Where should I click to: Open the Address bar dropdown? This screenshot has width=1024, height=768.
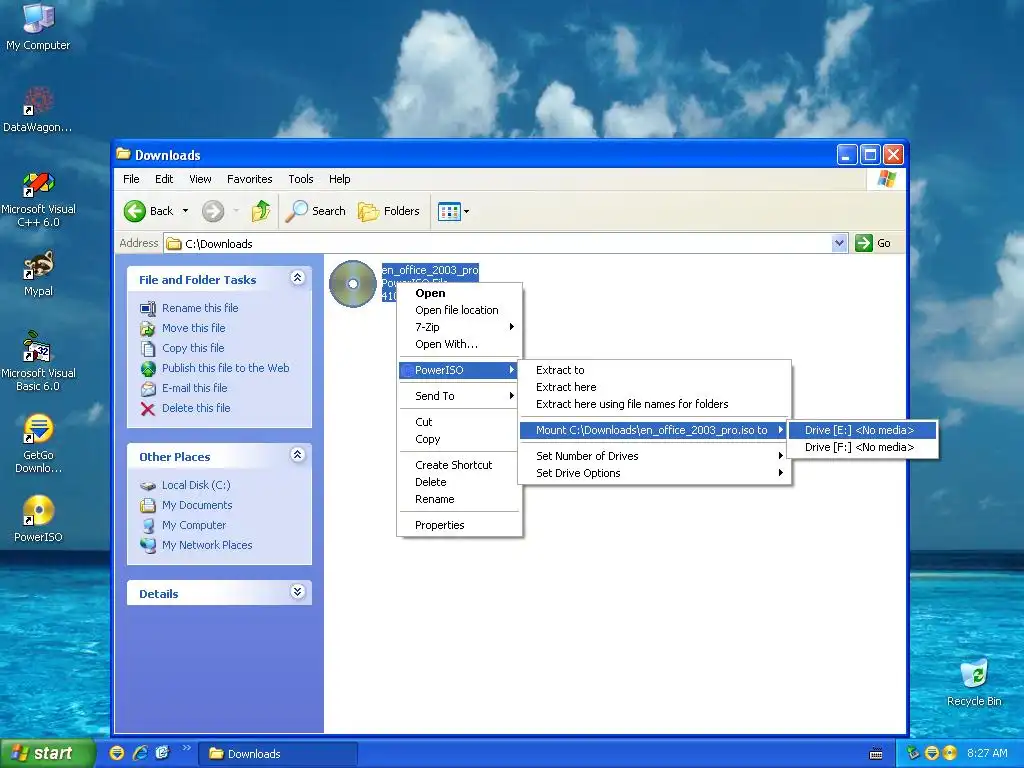pos(840,243)
